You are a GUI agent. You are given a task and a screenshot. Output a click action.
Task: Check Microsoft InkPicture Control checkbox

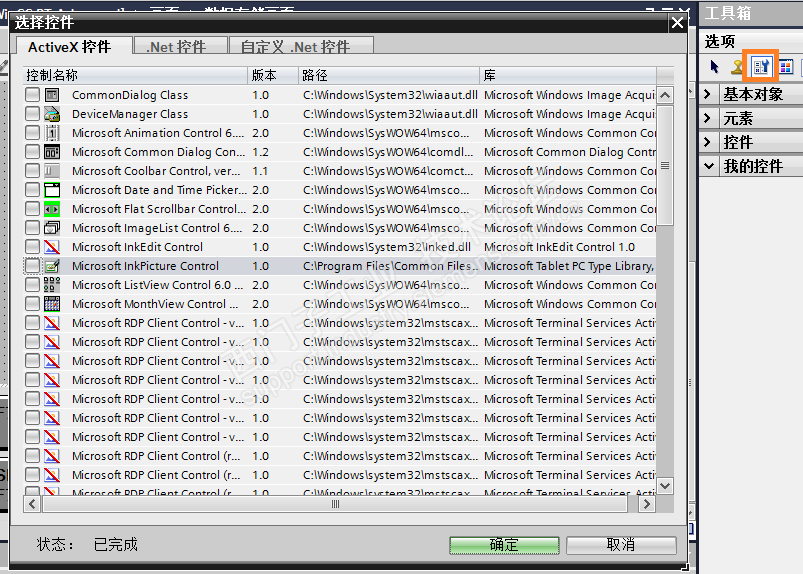tap(32, 266)
